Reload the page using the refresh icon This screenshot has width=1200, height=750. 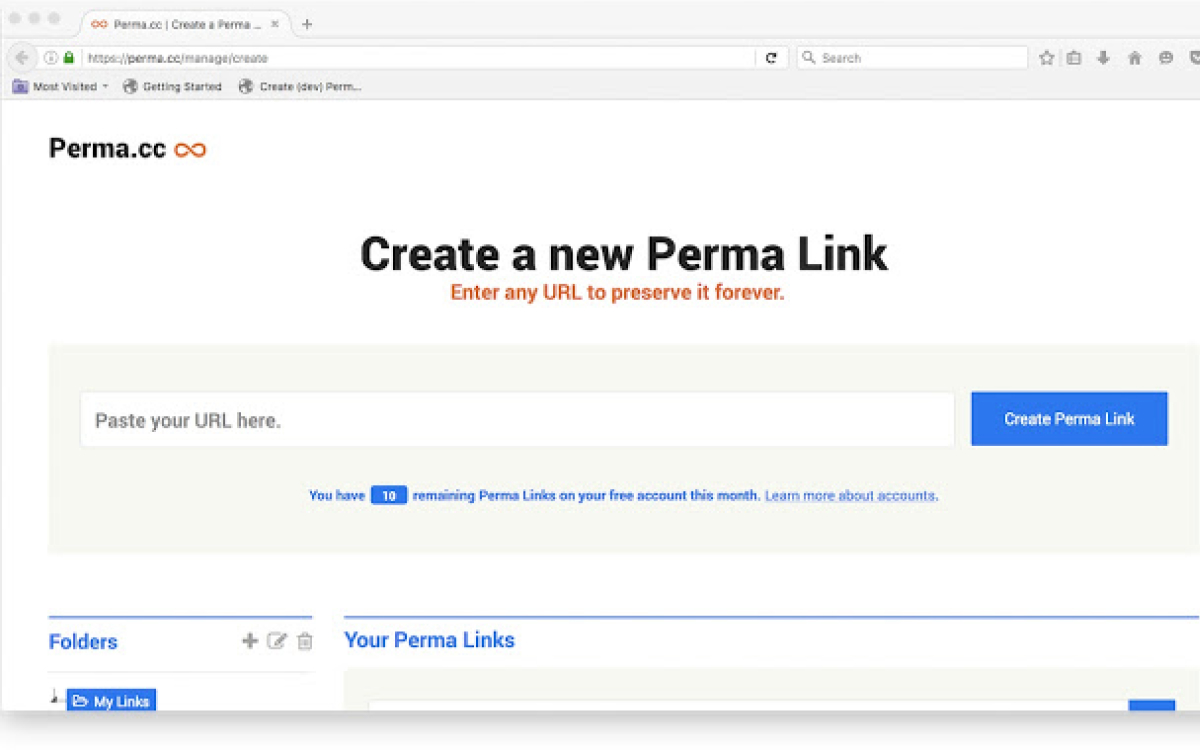click(x=771, y=58)
